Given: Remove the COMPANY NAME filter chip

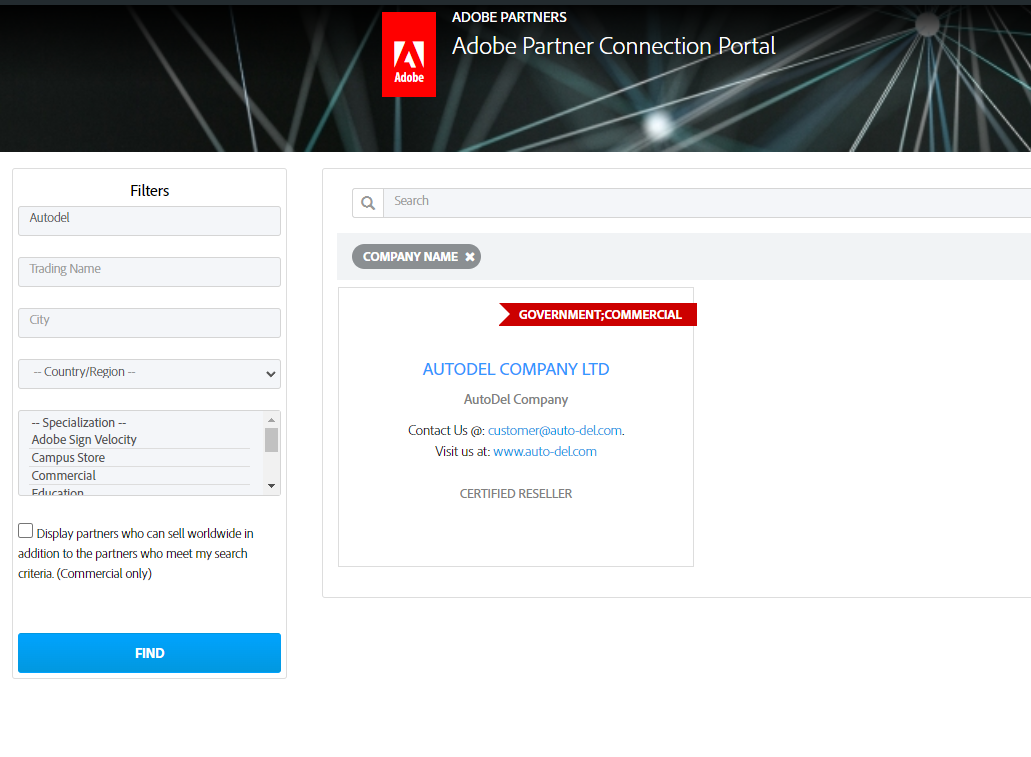Looking at the screenshot, I should pos(470,256).
